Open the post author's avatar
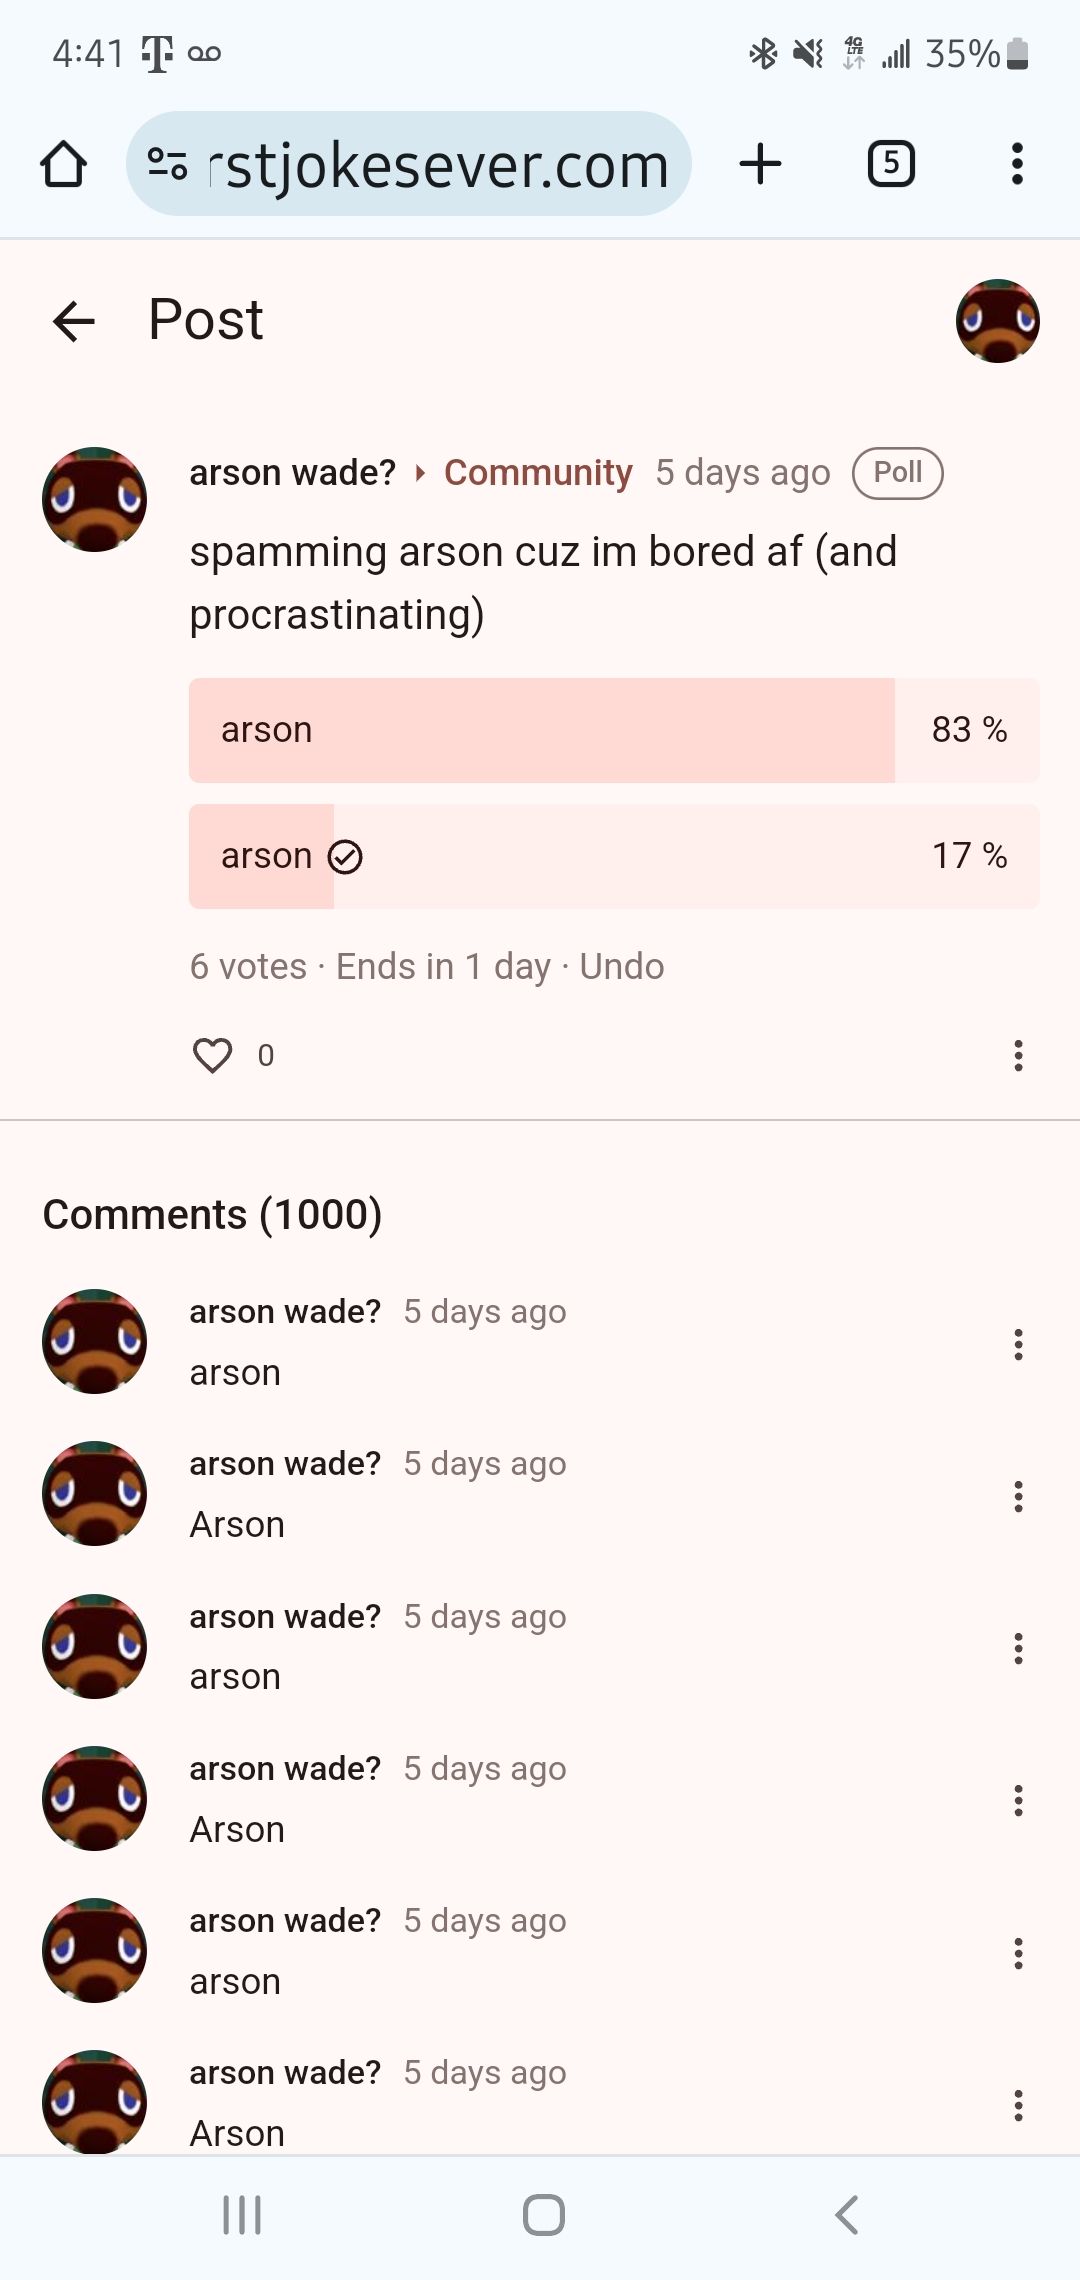 click(95, 499)
